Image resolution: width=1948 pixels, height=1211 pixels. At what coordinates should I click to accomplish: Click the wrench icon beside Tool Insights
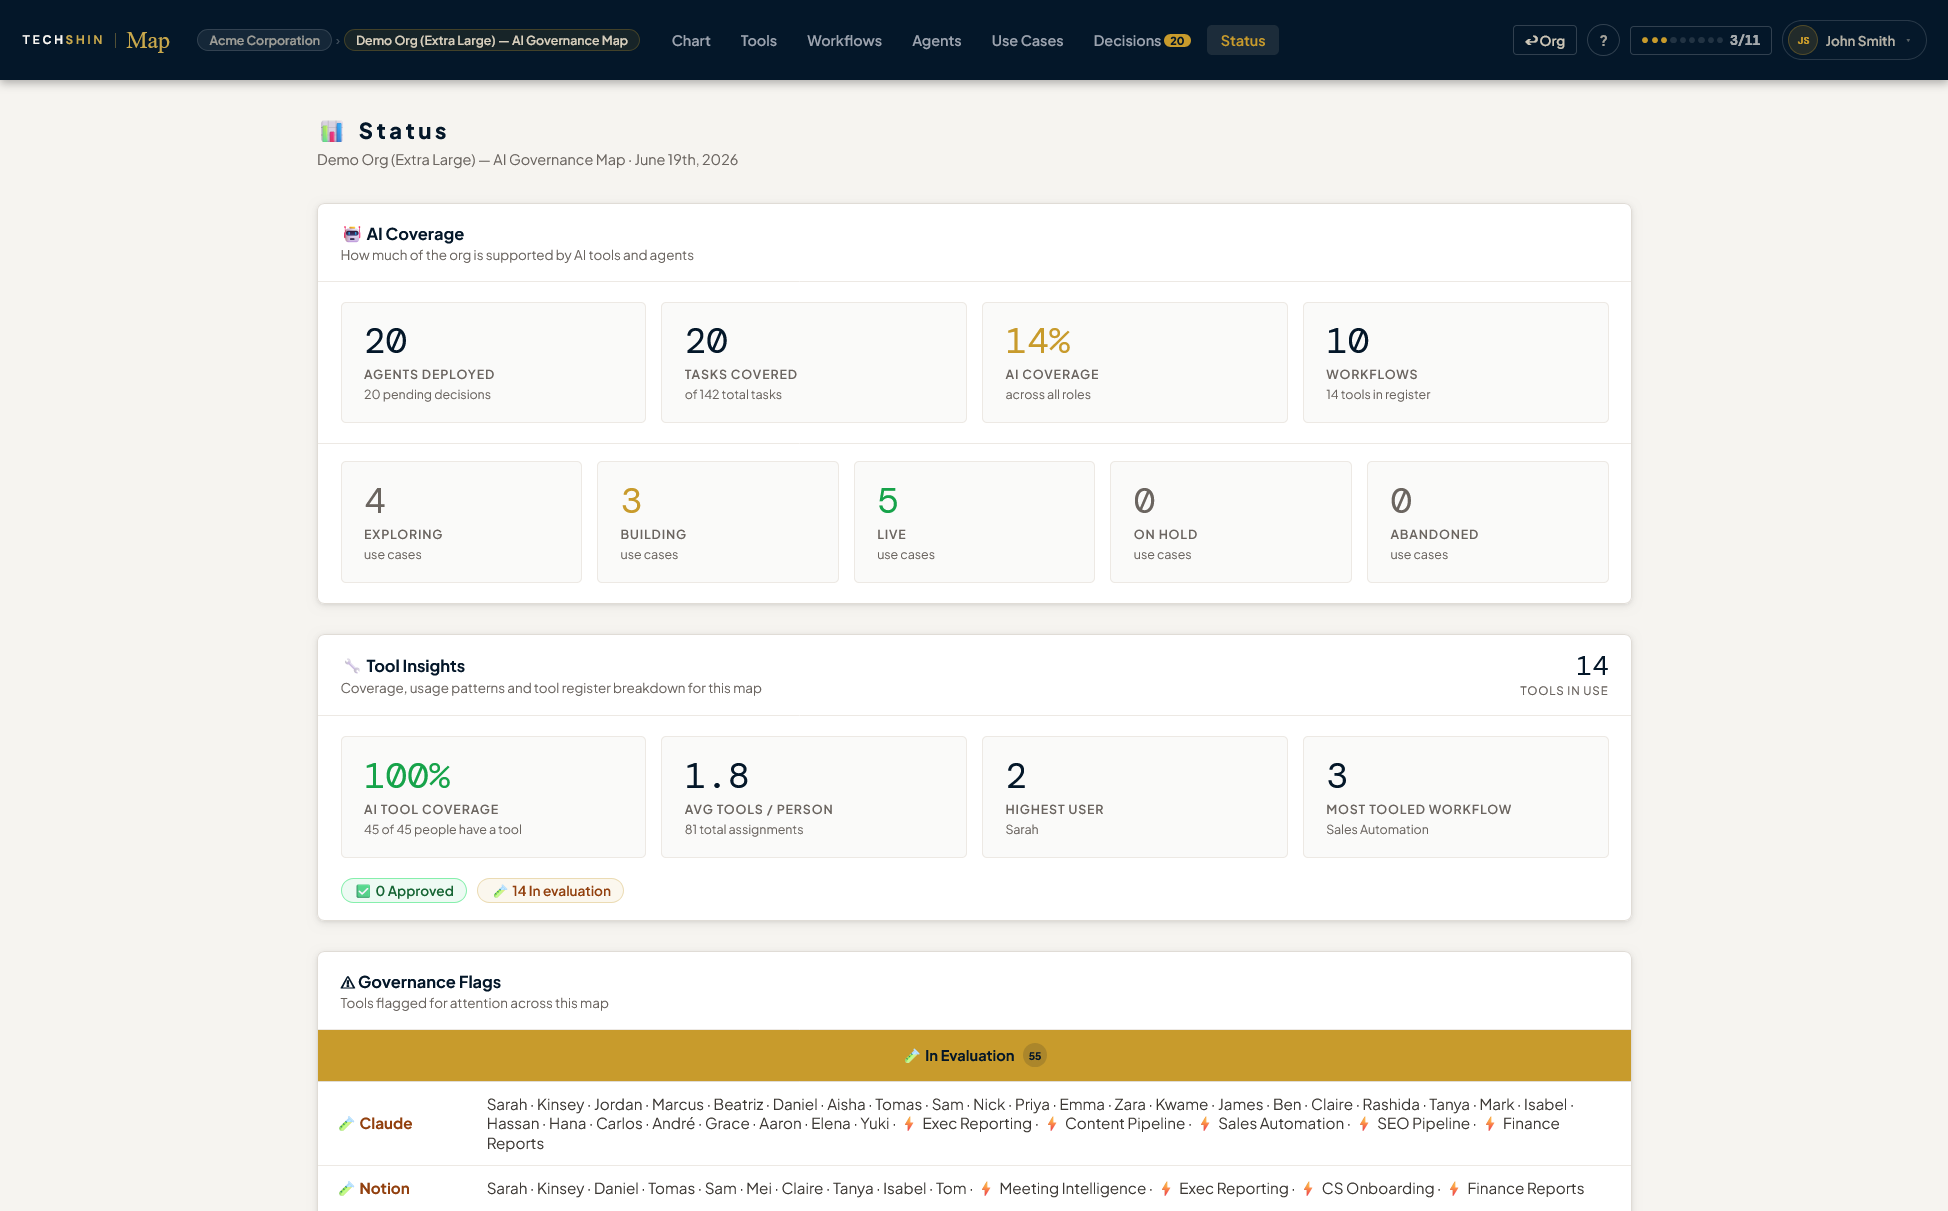point(351,666)
